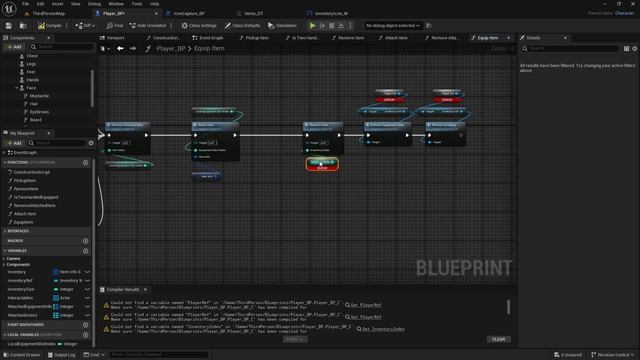Image resolution: width=640 pixels, height=360 pixels.
Task: Save the blueprint with the floppy disk icon
Action: pyautogui.click(x=9, y=25)
